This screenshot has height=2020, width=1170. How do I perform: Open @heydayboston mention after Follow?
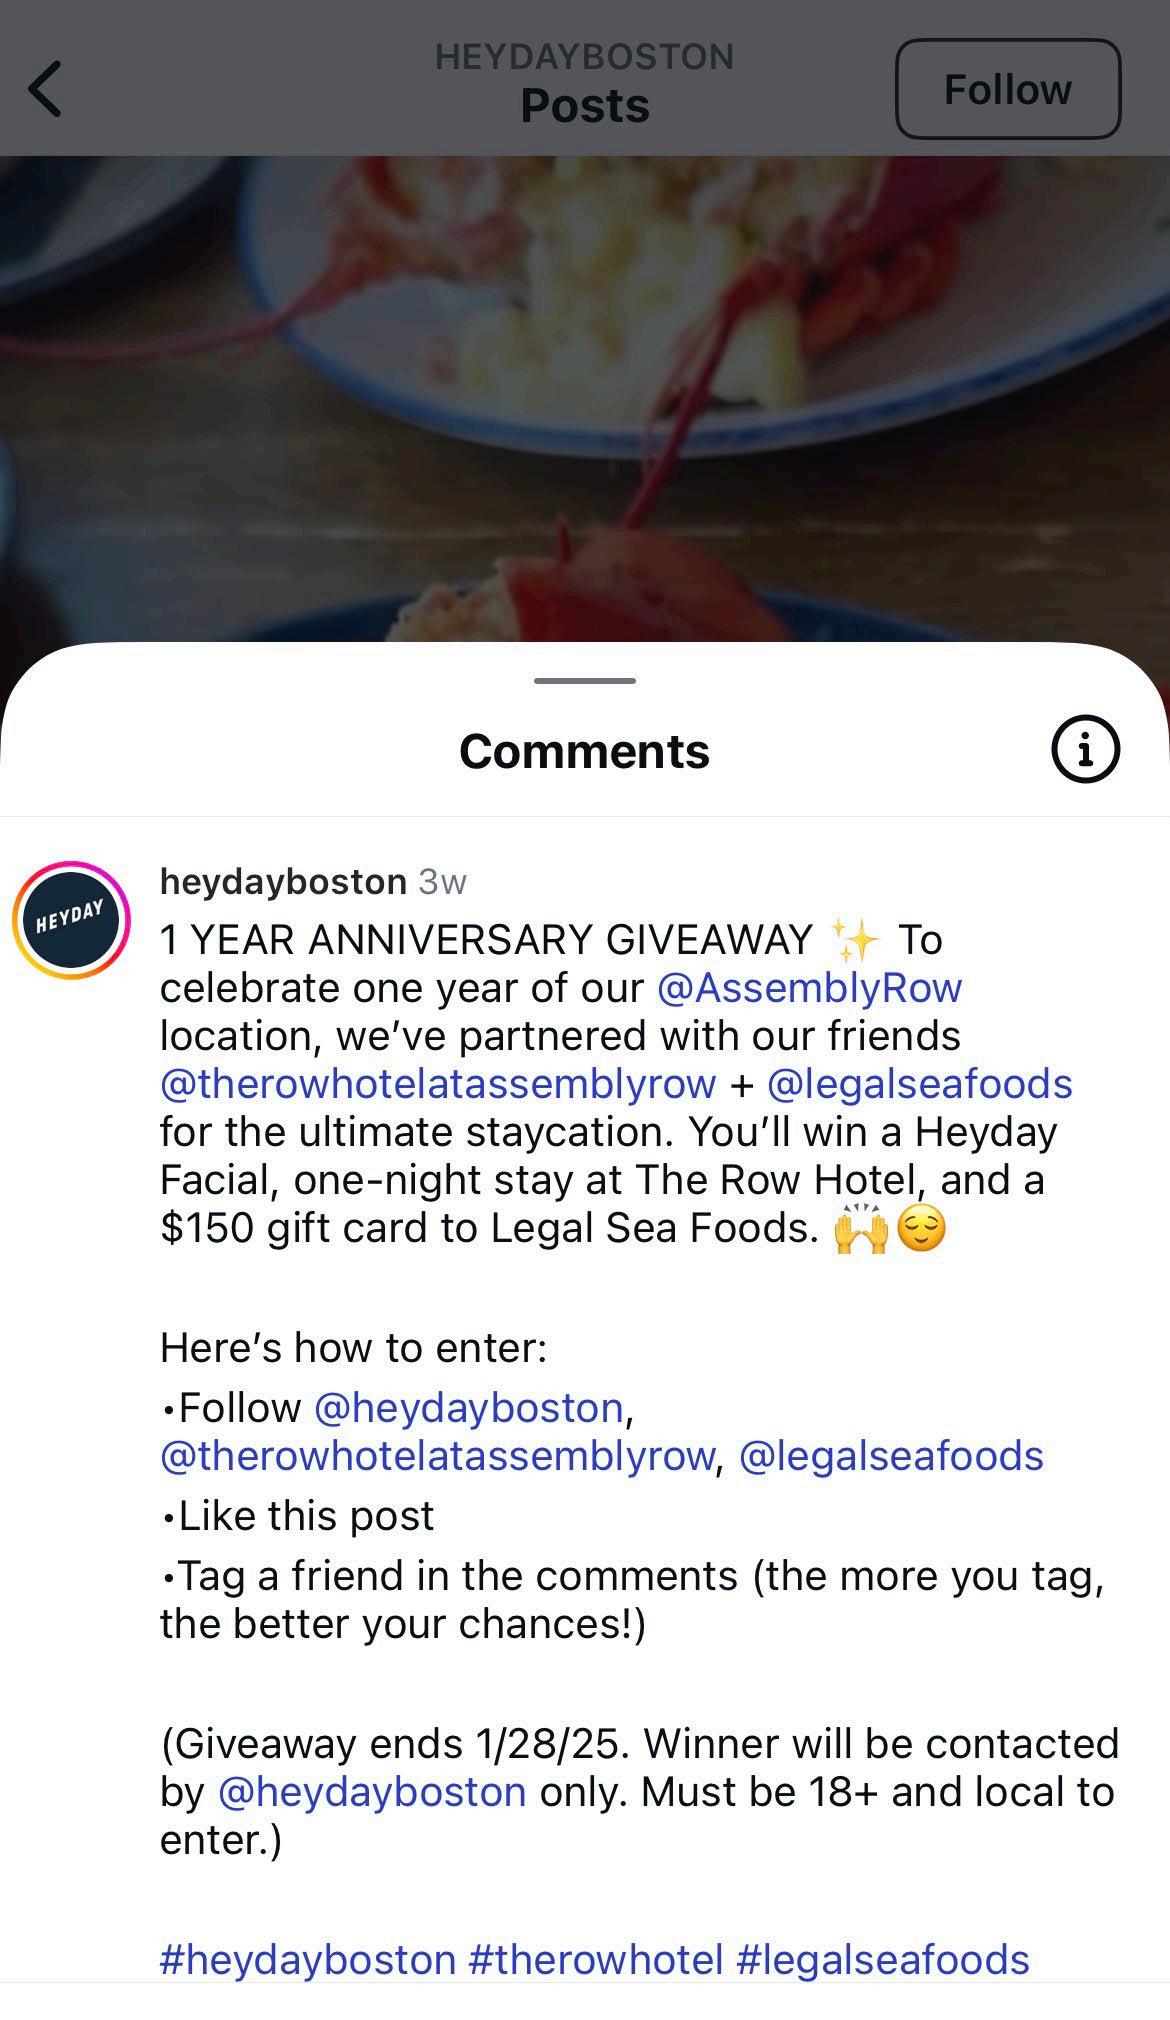[469, 1408]
